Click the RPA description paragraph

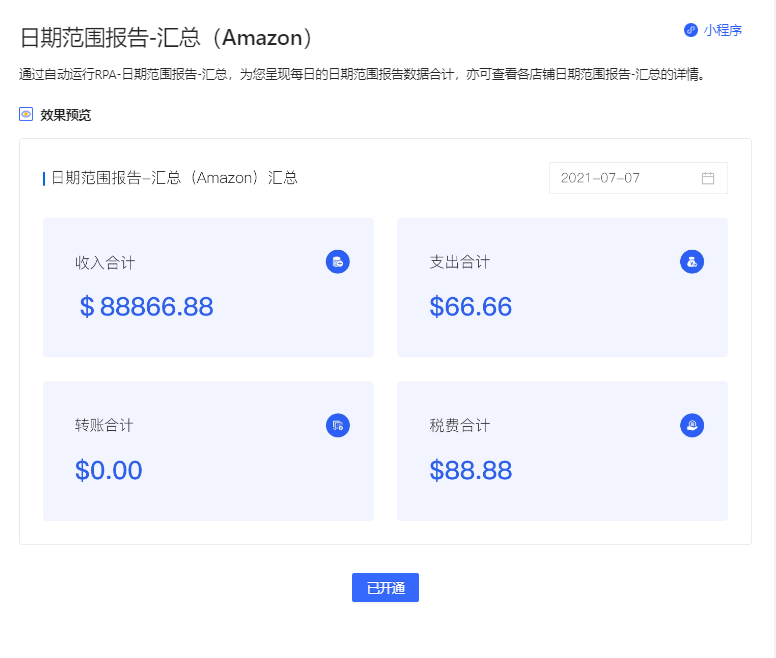pyautogui.click(x=362, y=74)
